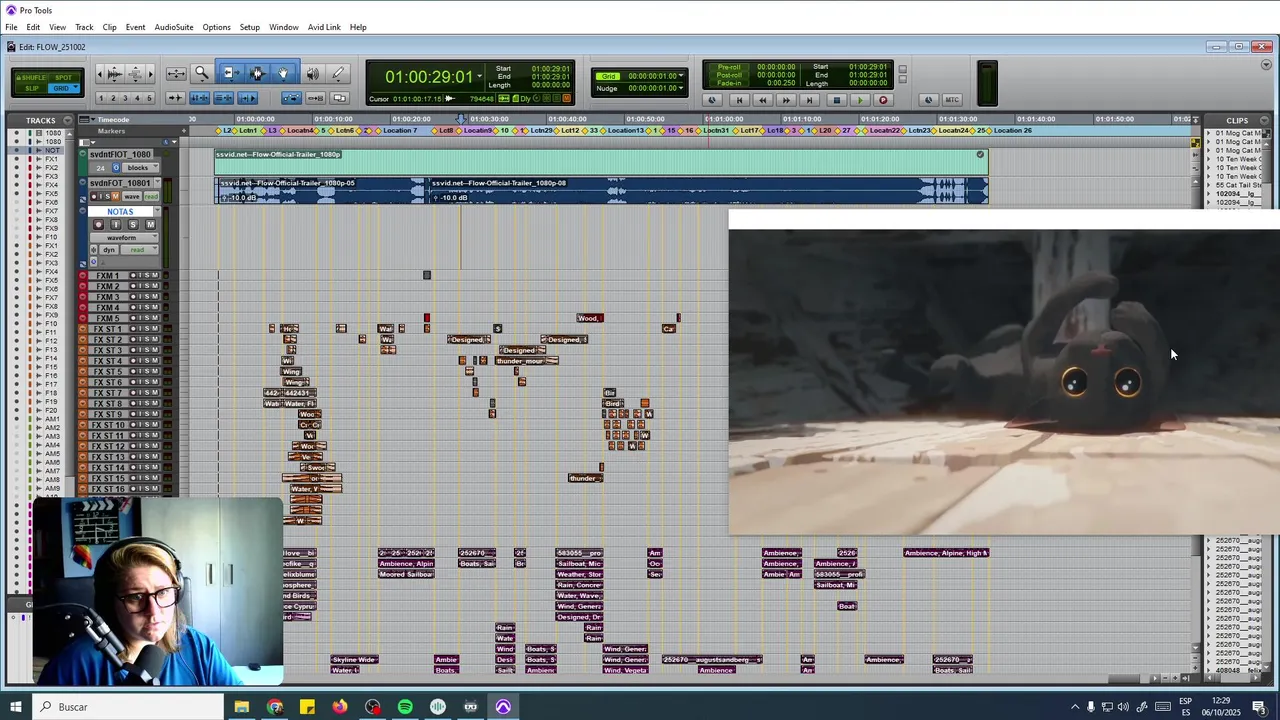This screenshot has height=720, width=1280.
Task: Click Record transport button
Action: (883, 100)
